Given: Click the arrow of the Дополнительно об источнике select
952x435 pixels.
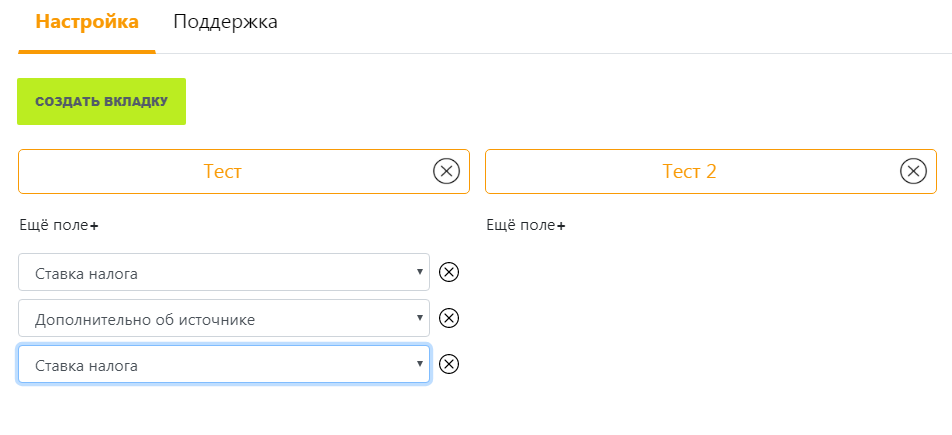Looking at the screenshot, I should pyautogui.click(x=420, y=318).
